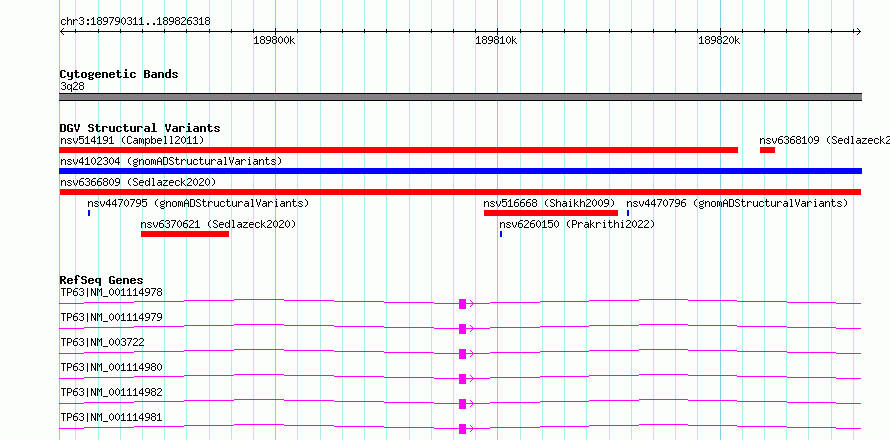The height and width of the screenshot is (440, 890).
Task: Select the red nsv516668 variant bar
Action: [x=551, y=213]
